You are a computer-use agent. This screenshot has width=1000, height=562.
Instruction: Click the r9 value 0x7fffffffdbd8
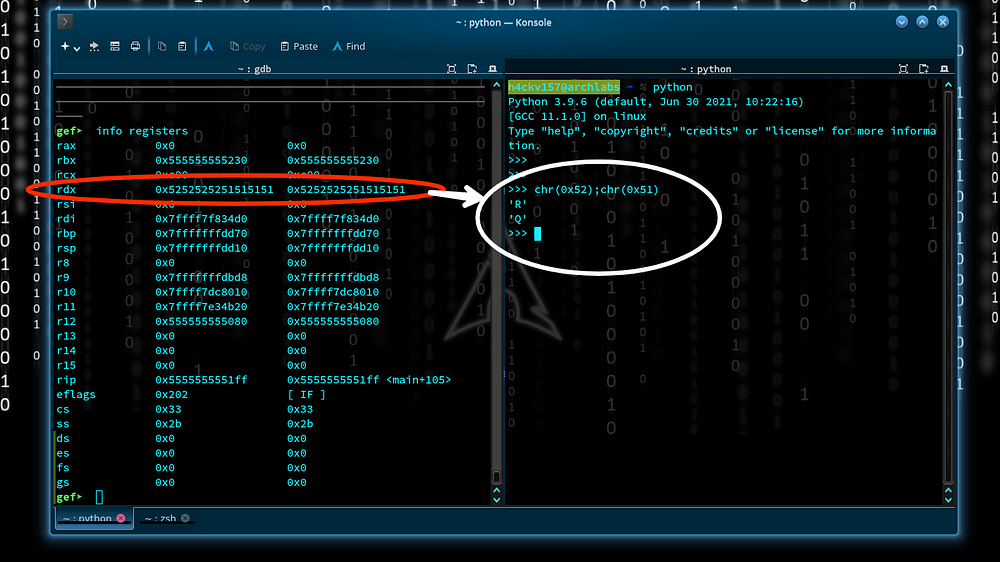[x=201, y=277]
